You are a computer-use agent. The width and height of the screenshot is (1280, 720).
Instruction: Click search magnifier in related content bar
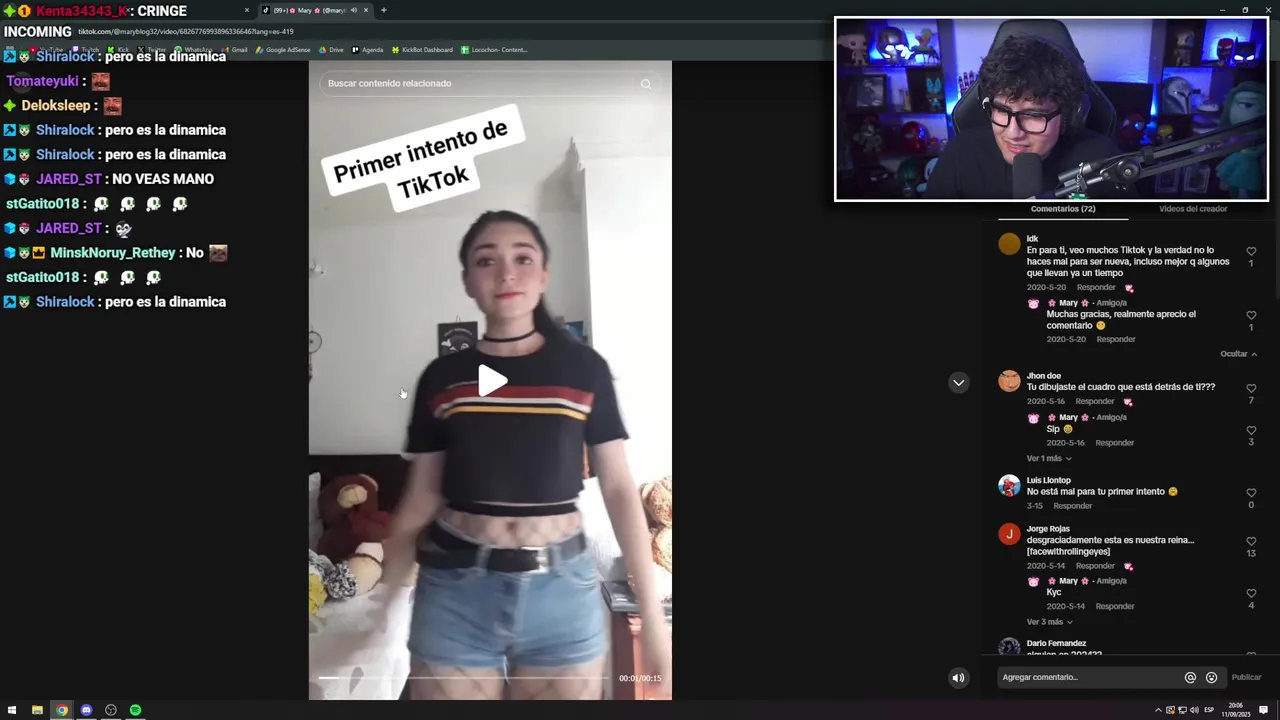[646, 84]
